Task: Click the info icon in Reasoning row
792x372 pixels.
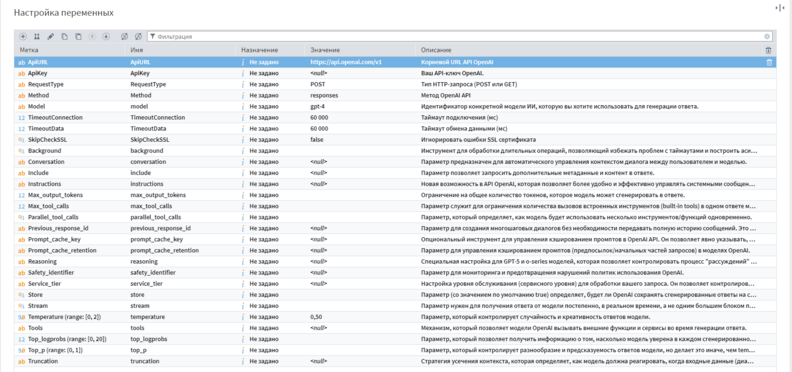Action: click(242, 261)
